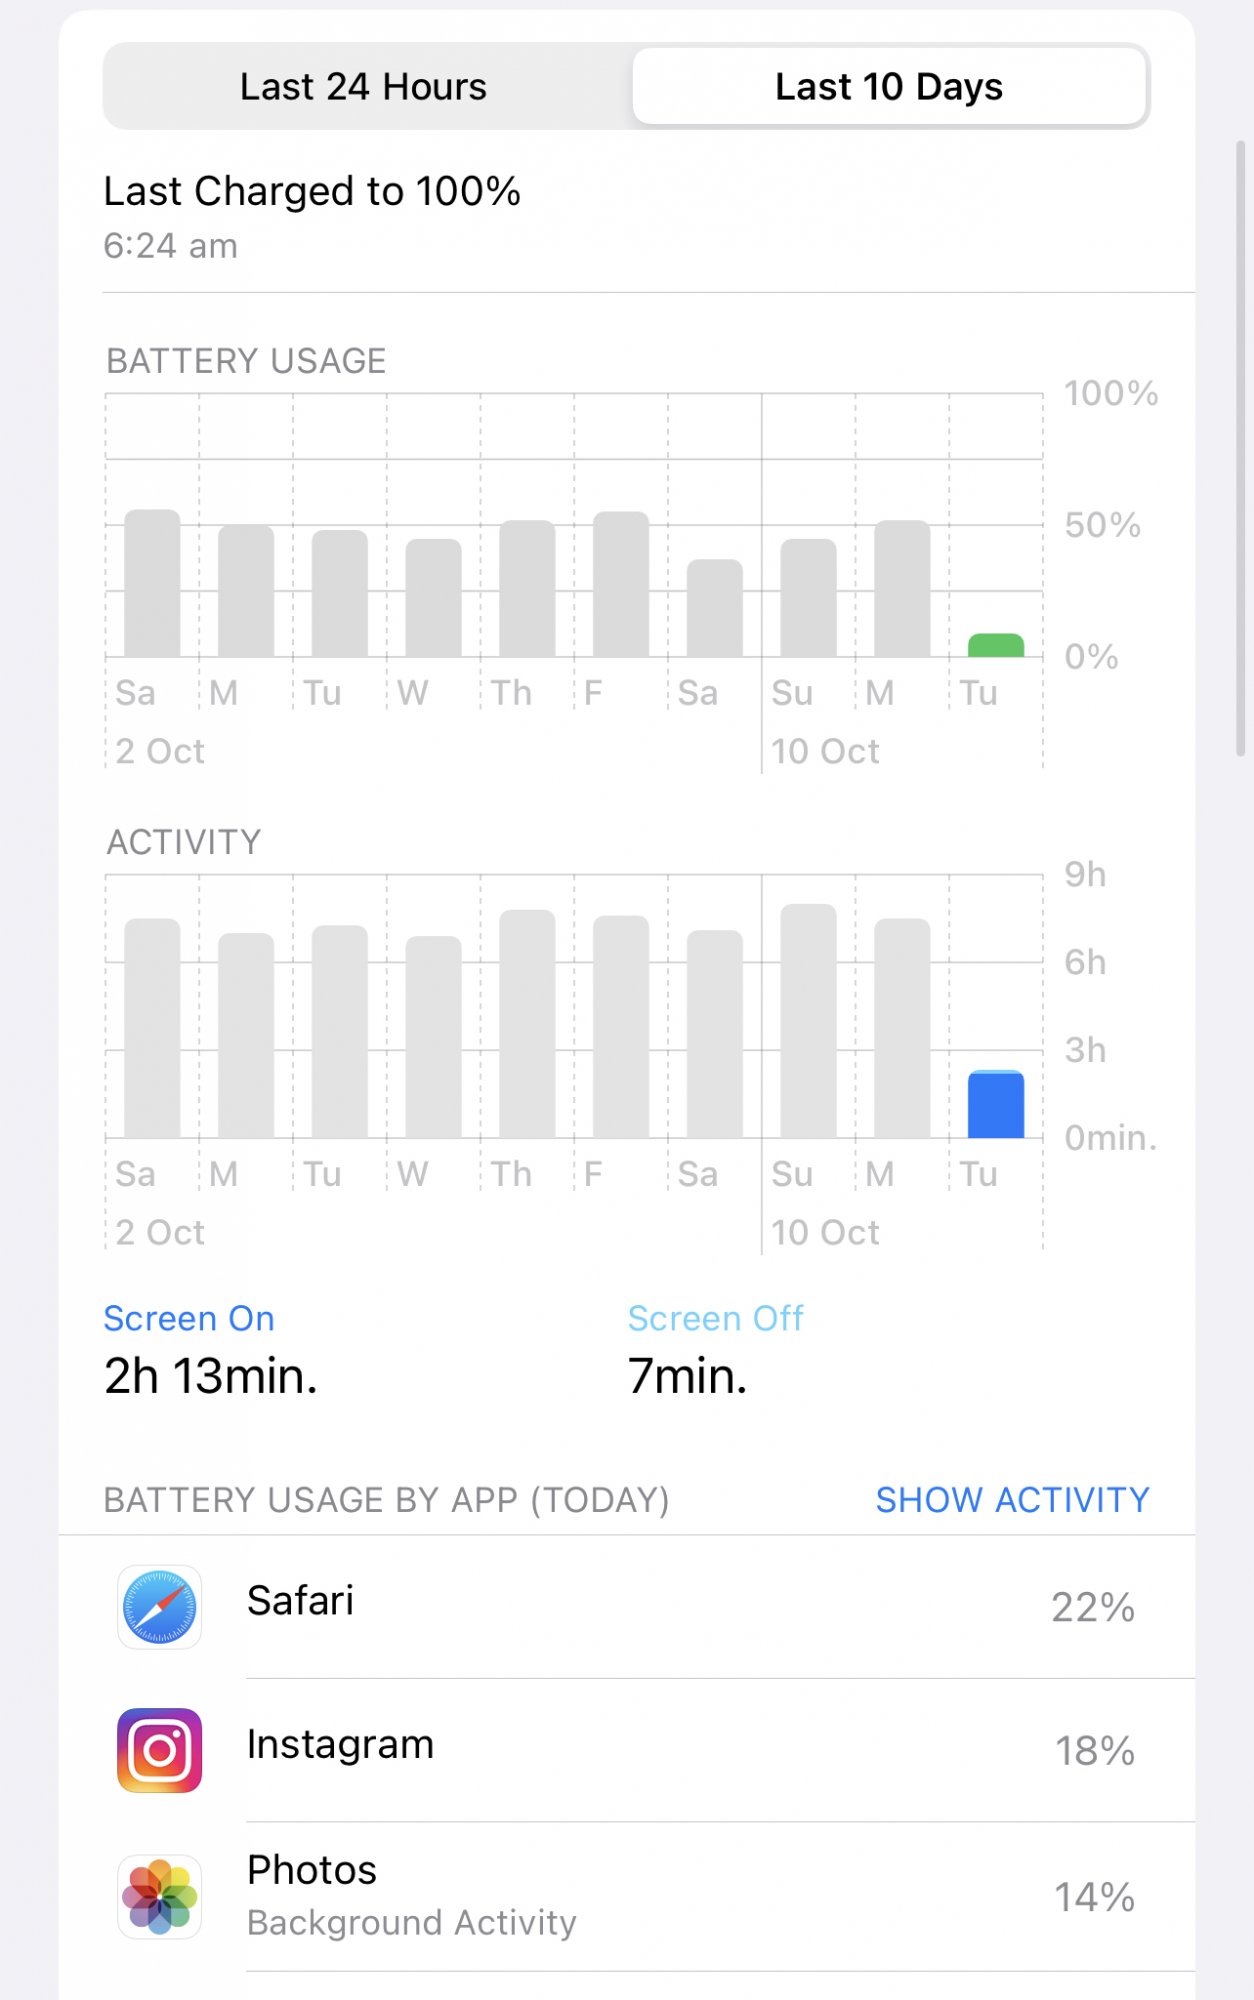
Task: Tap Friday bar in battery usage chart
Action: point(621,584)
